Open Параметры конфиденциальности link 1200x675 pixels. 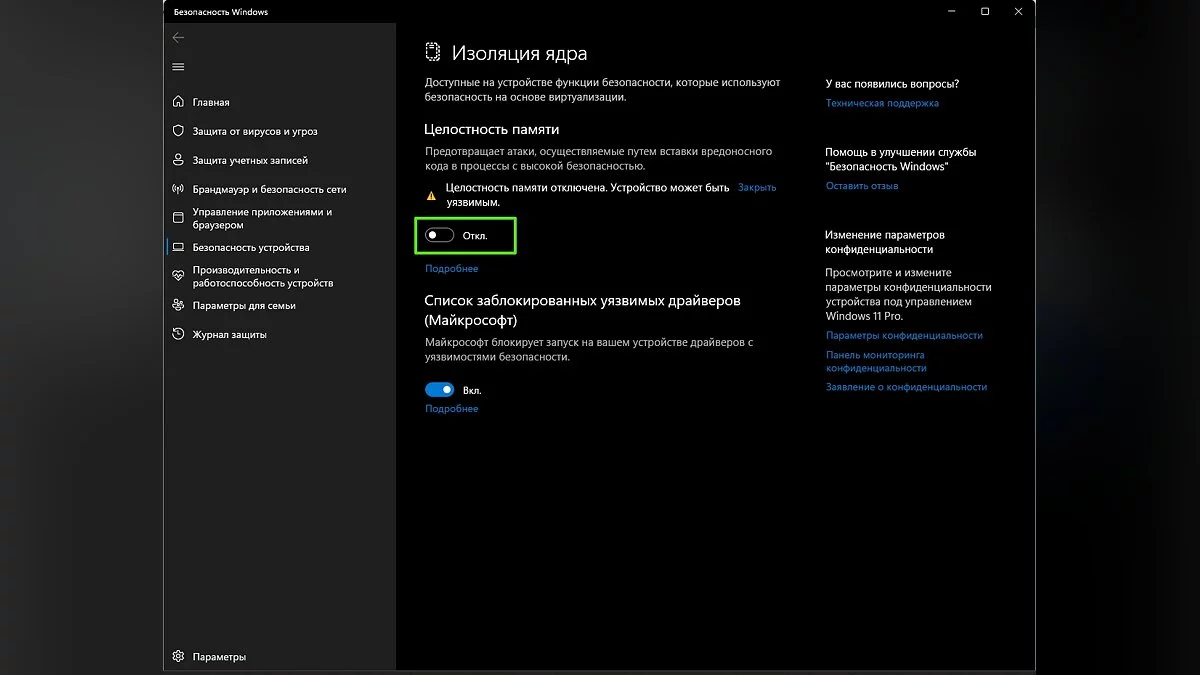click(x=904, y=335)
